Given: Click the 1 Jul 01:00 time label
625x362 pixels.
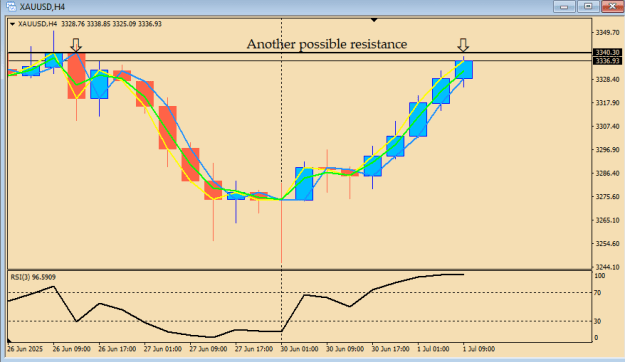Looking at the screenshot, I should pos(433,349).
